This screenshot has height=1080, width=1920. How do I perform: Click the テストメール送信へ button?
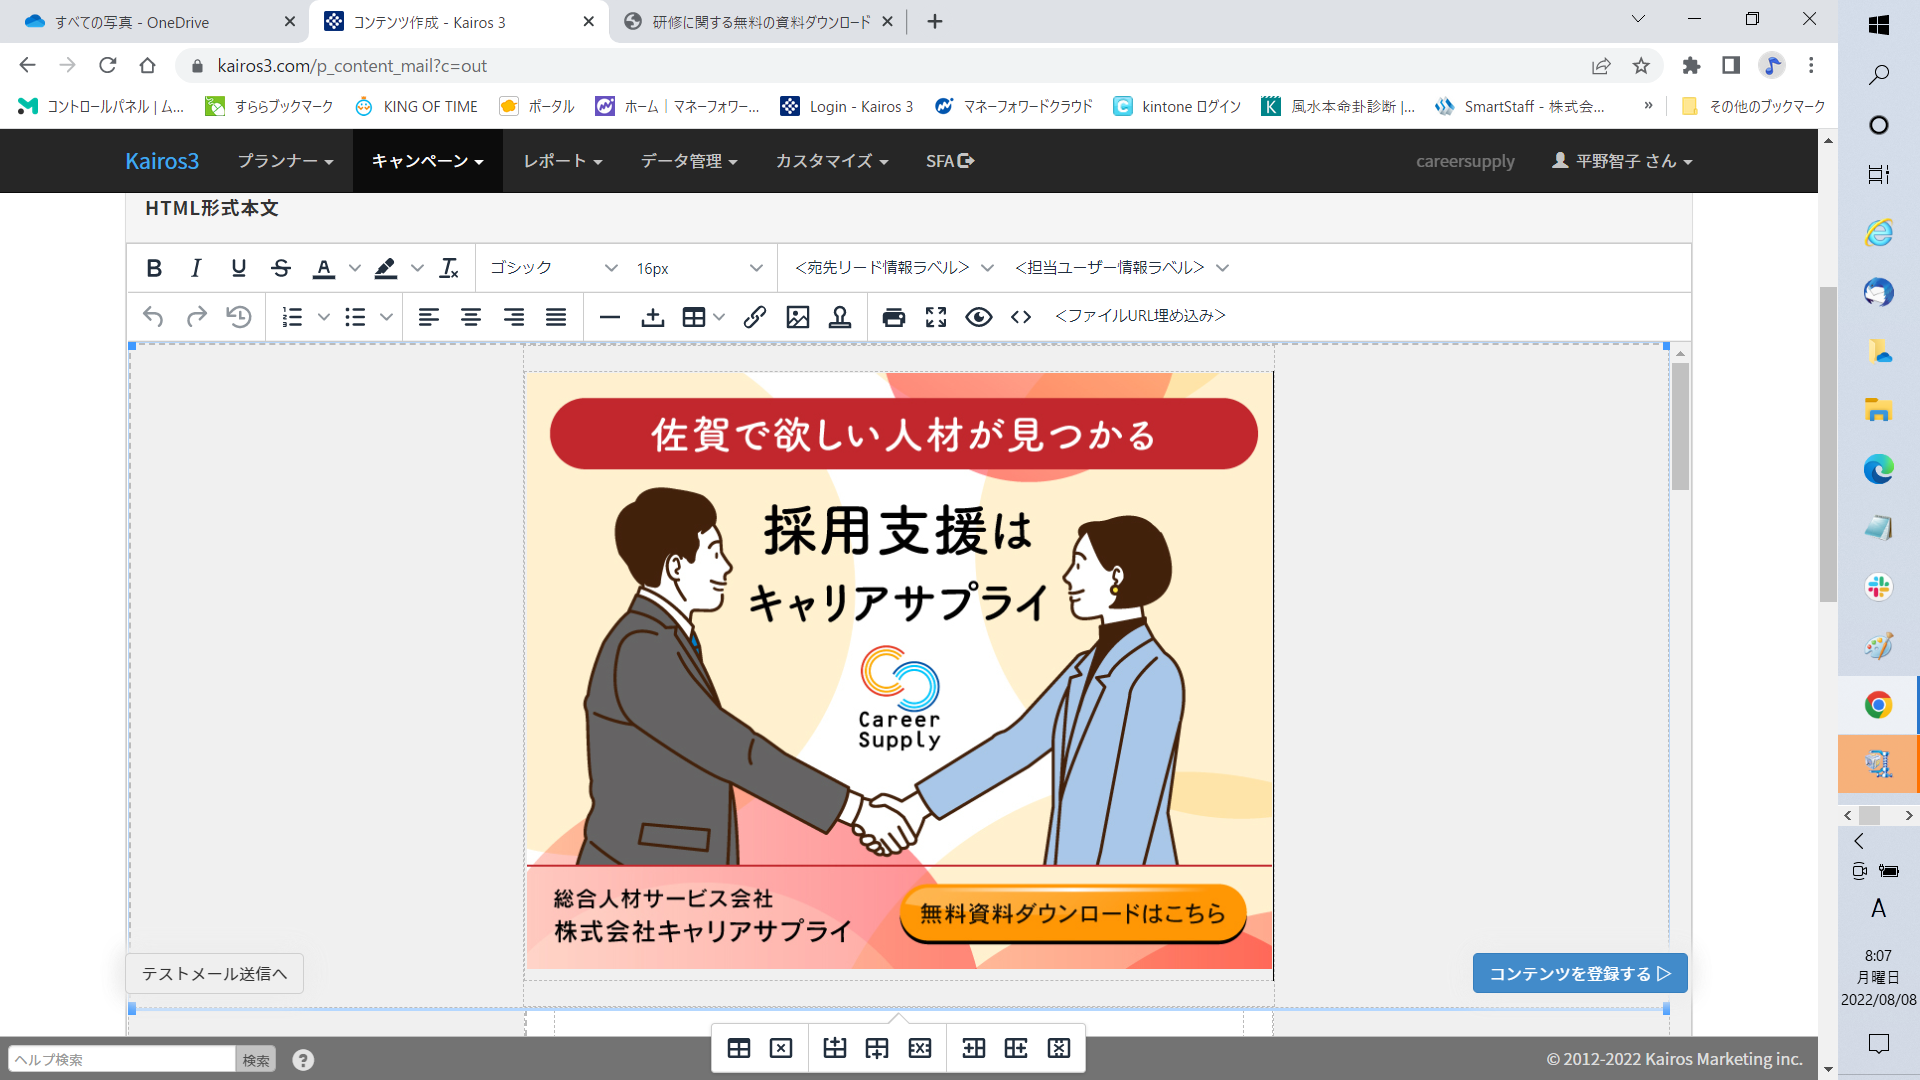tap(214, 974)
